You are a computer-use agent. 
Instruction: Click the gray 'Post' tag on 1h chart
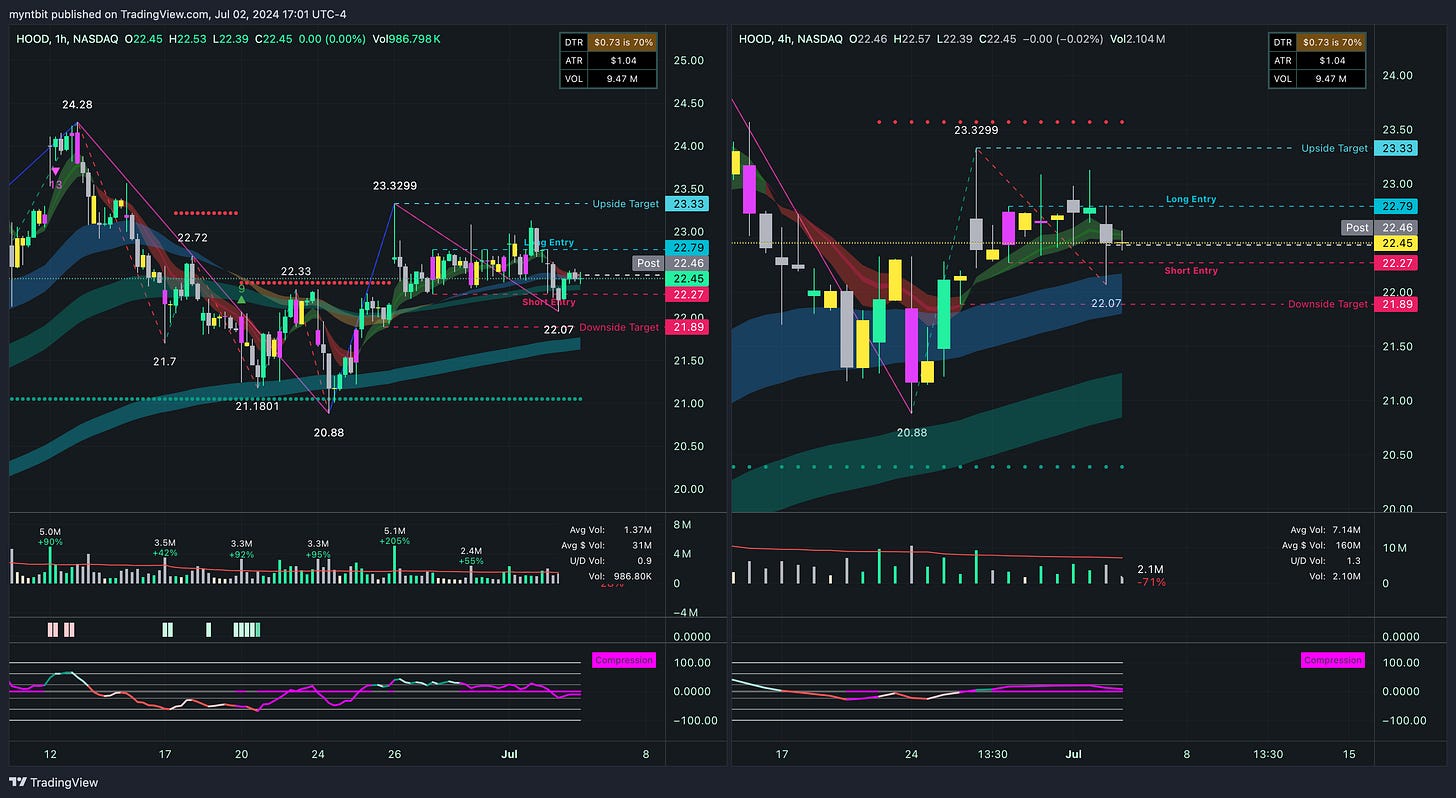point(648,263)
